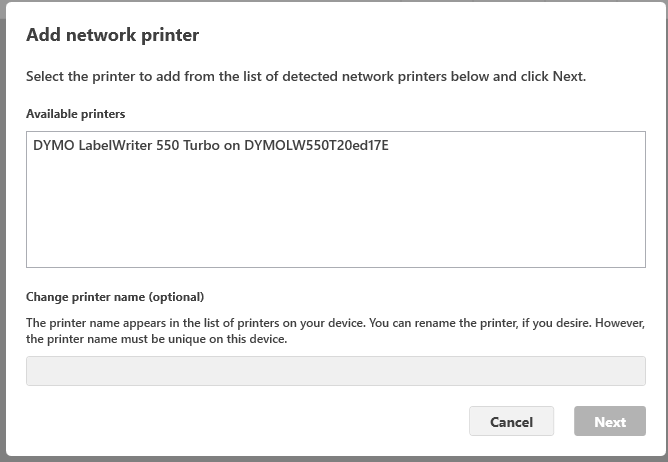
Task: Click the Add network printer dialog title
Action: tap(112, 35)
